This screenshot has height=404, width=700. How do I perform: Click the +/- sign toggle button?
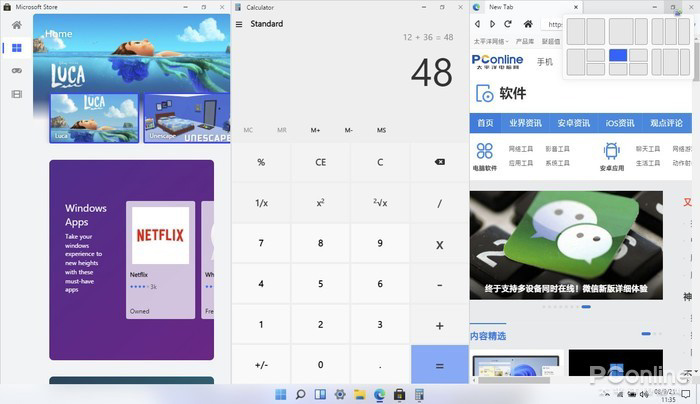coord(261,365)
